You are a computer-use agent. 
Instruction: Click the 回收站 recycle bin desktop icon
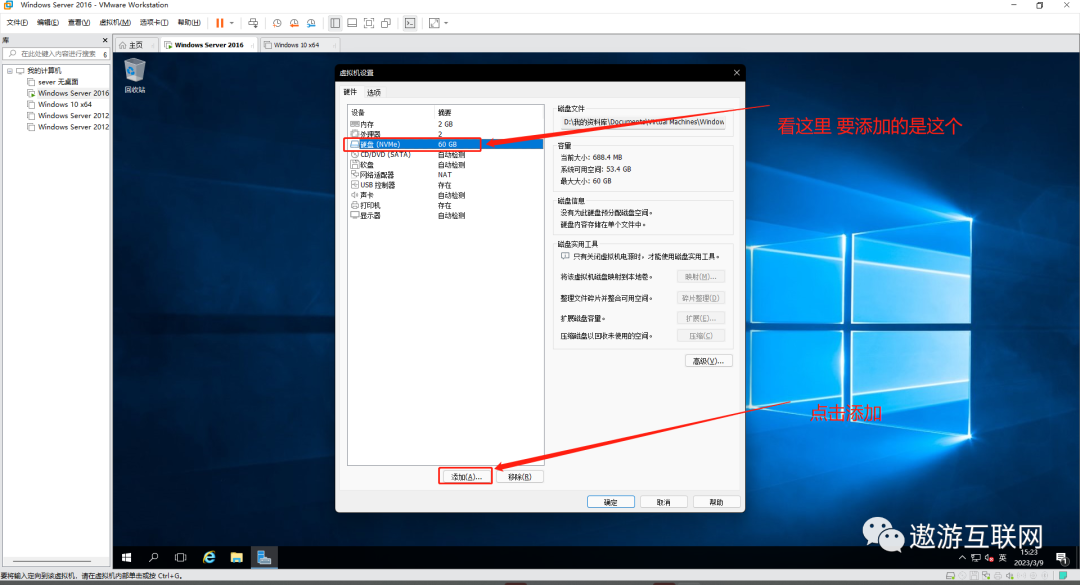(x=134, y=75)
